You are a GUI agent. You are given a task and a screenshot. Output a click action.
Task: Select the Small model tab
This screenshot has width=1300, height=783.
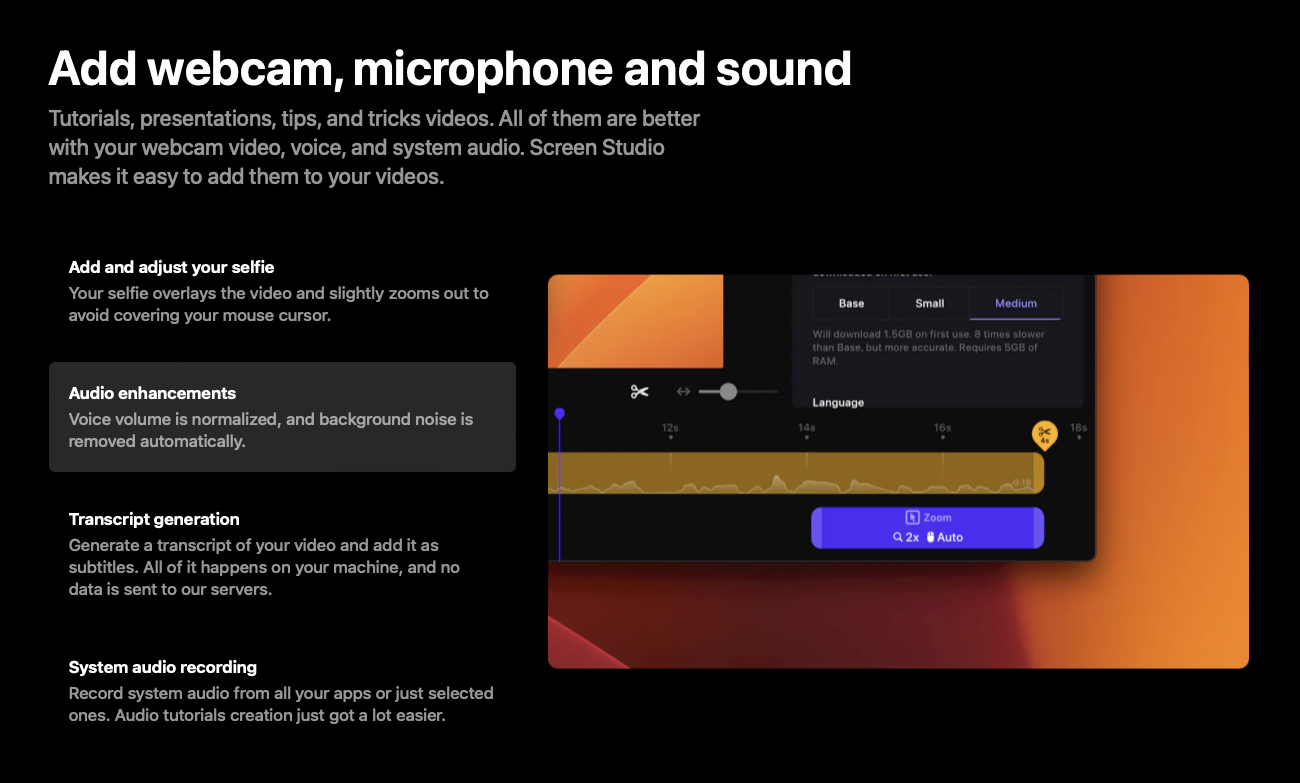(x=930, y=303)
